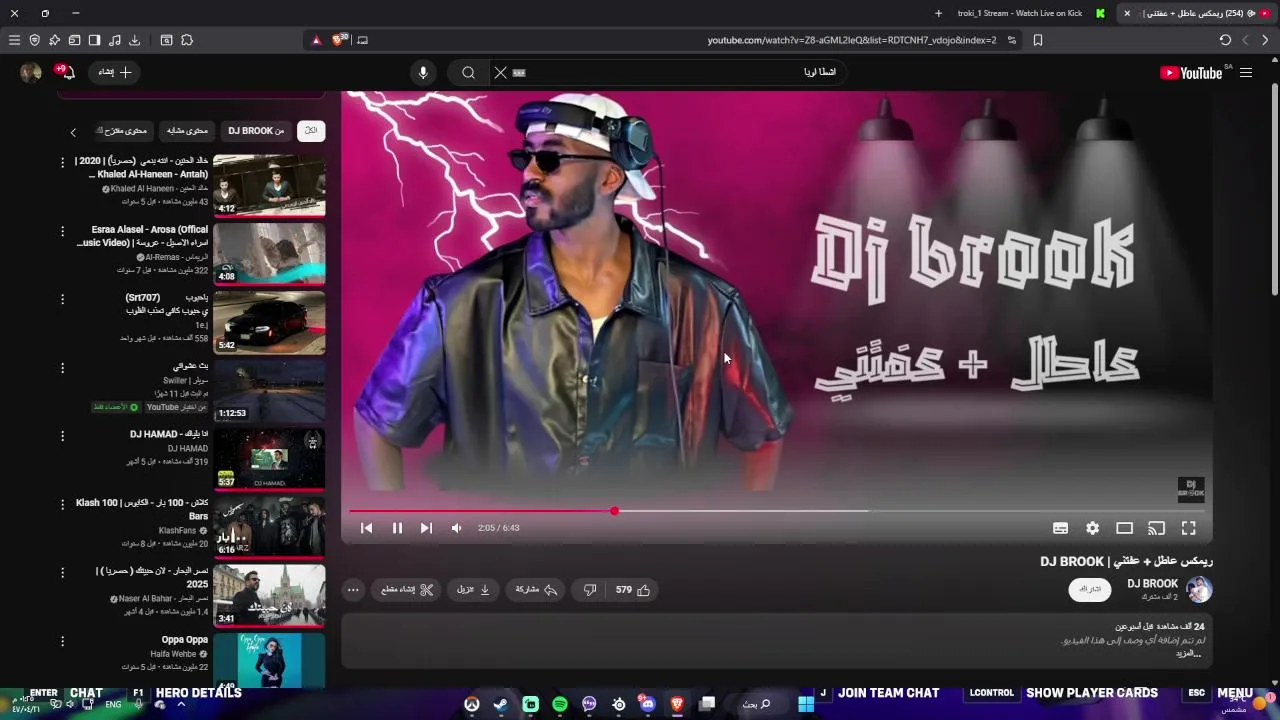Open a new browser tab
1280x720 pixels.
point(938,13)
